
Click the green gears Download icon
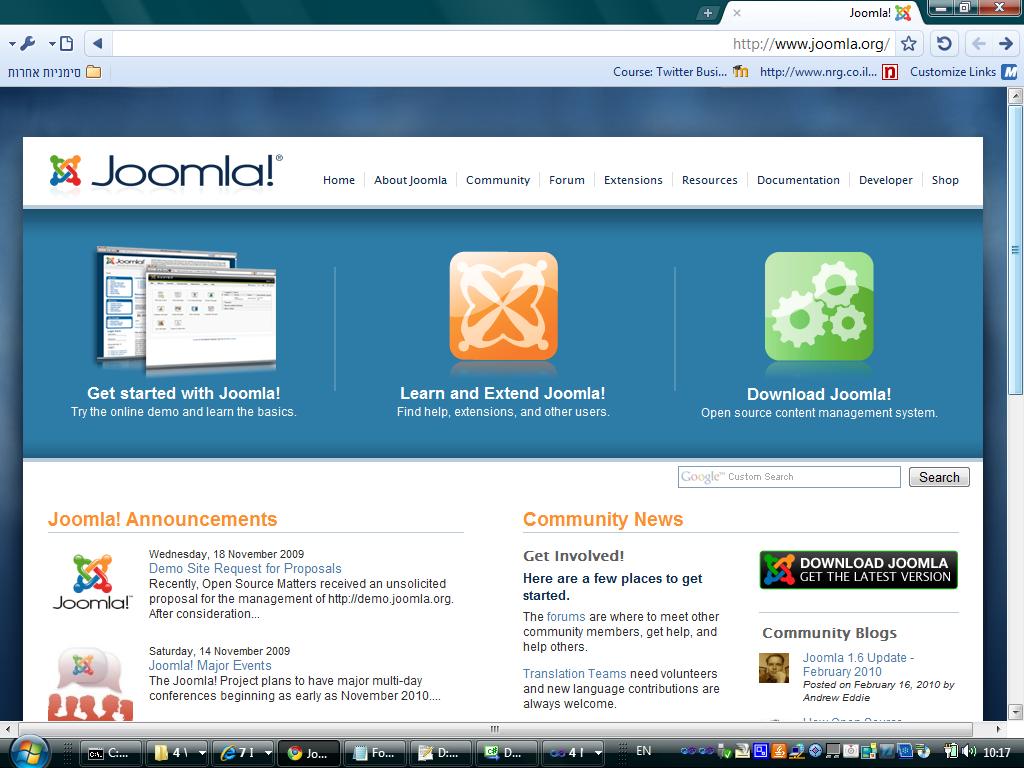tap(819, 306)
